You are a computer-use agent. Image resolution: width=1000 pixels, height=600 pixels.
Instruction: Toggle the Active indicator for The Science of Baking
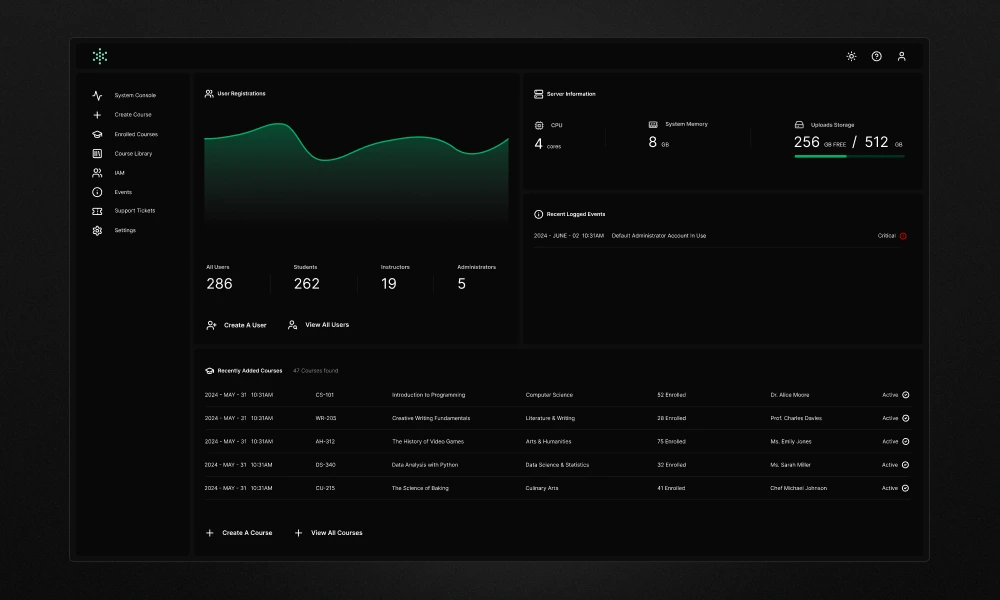click(x=904, y=488)
